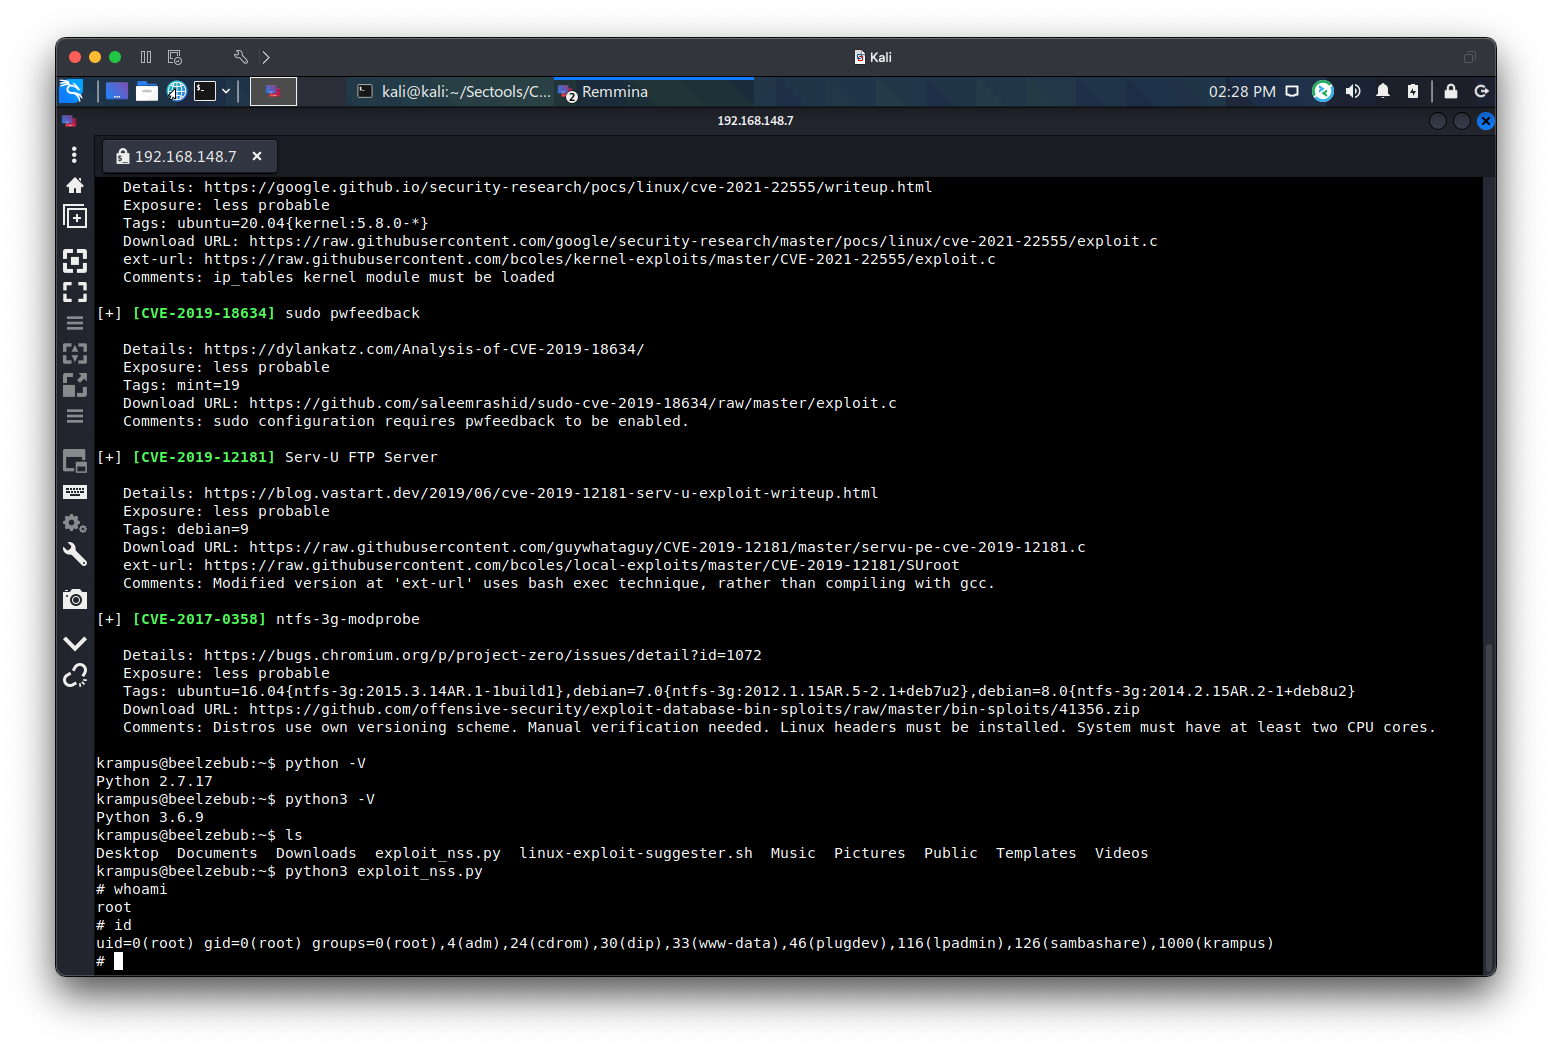Click the bugs.chromium.org project-zero URL

[483, 655]
